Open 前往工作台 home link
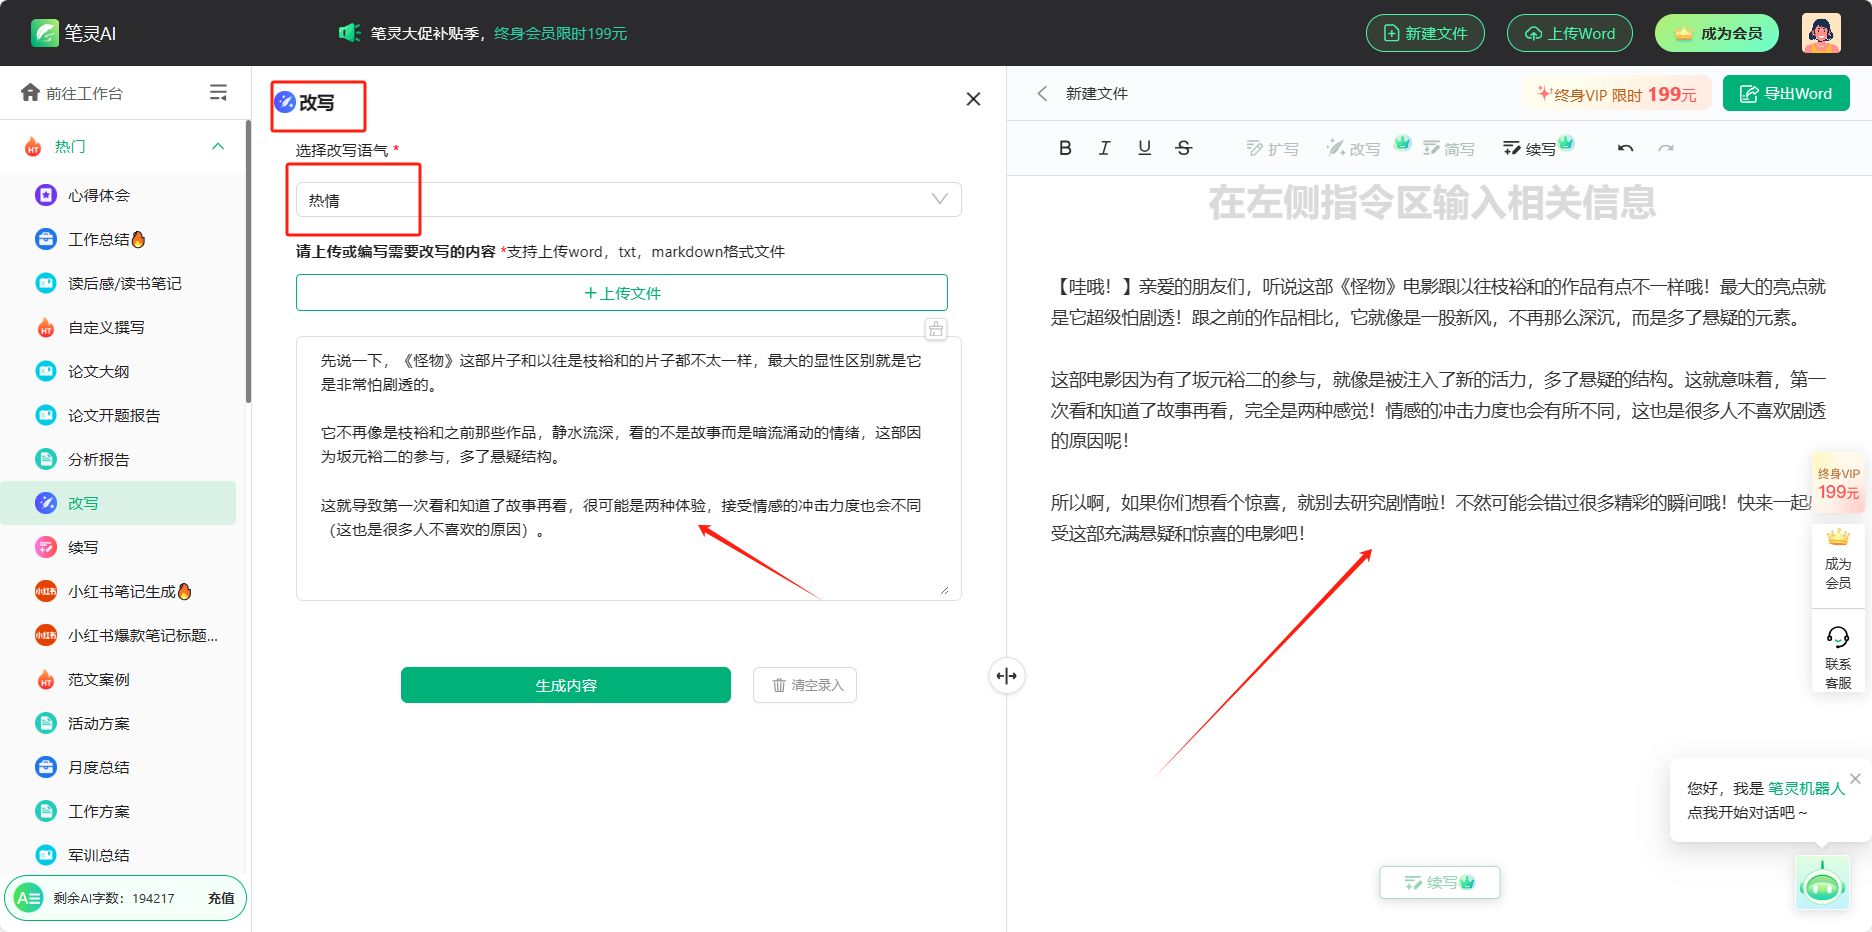 pos(72,93)
